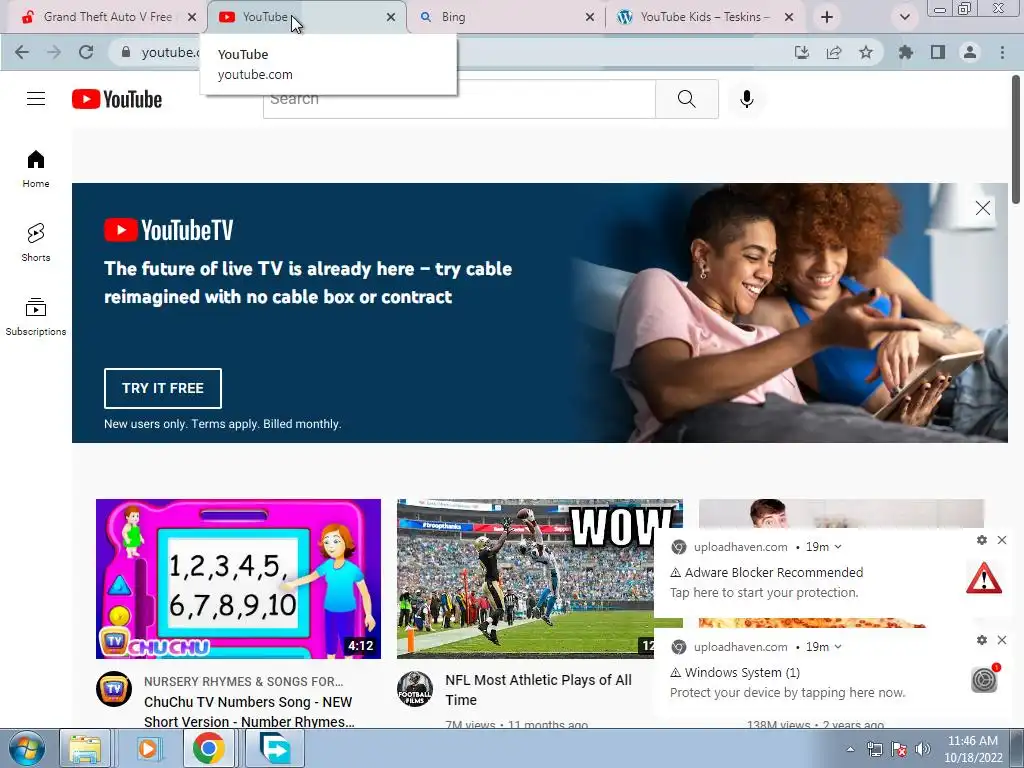This screenshot has width=1024, height=768.
Task: Open the Action Center flag icon
Action: click(x=899, y=749)
